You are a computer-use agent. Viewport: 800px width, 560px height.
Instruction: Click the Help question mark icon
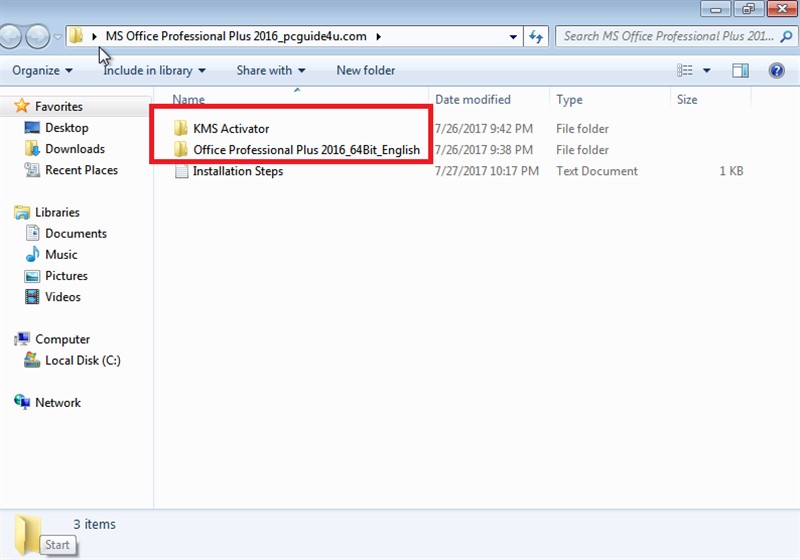pos(776,71)
